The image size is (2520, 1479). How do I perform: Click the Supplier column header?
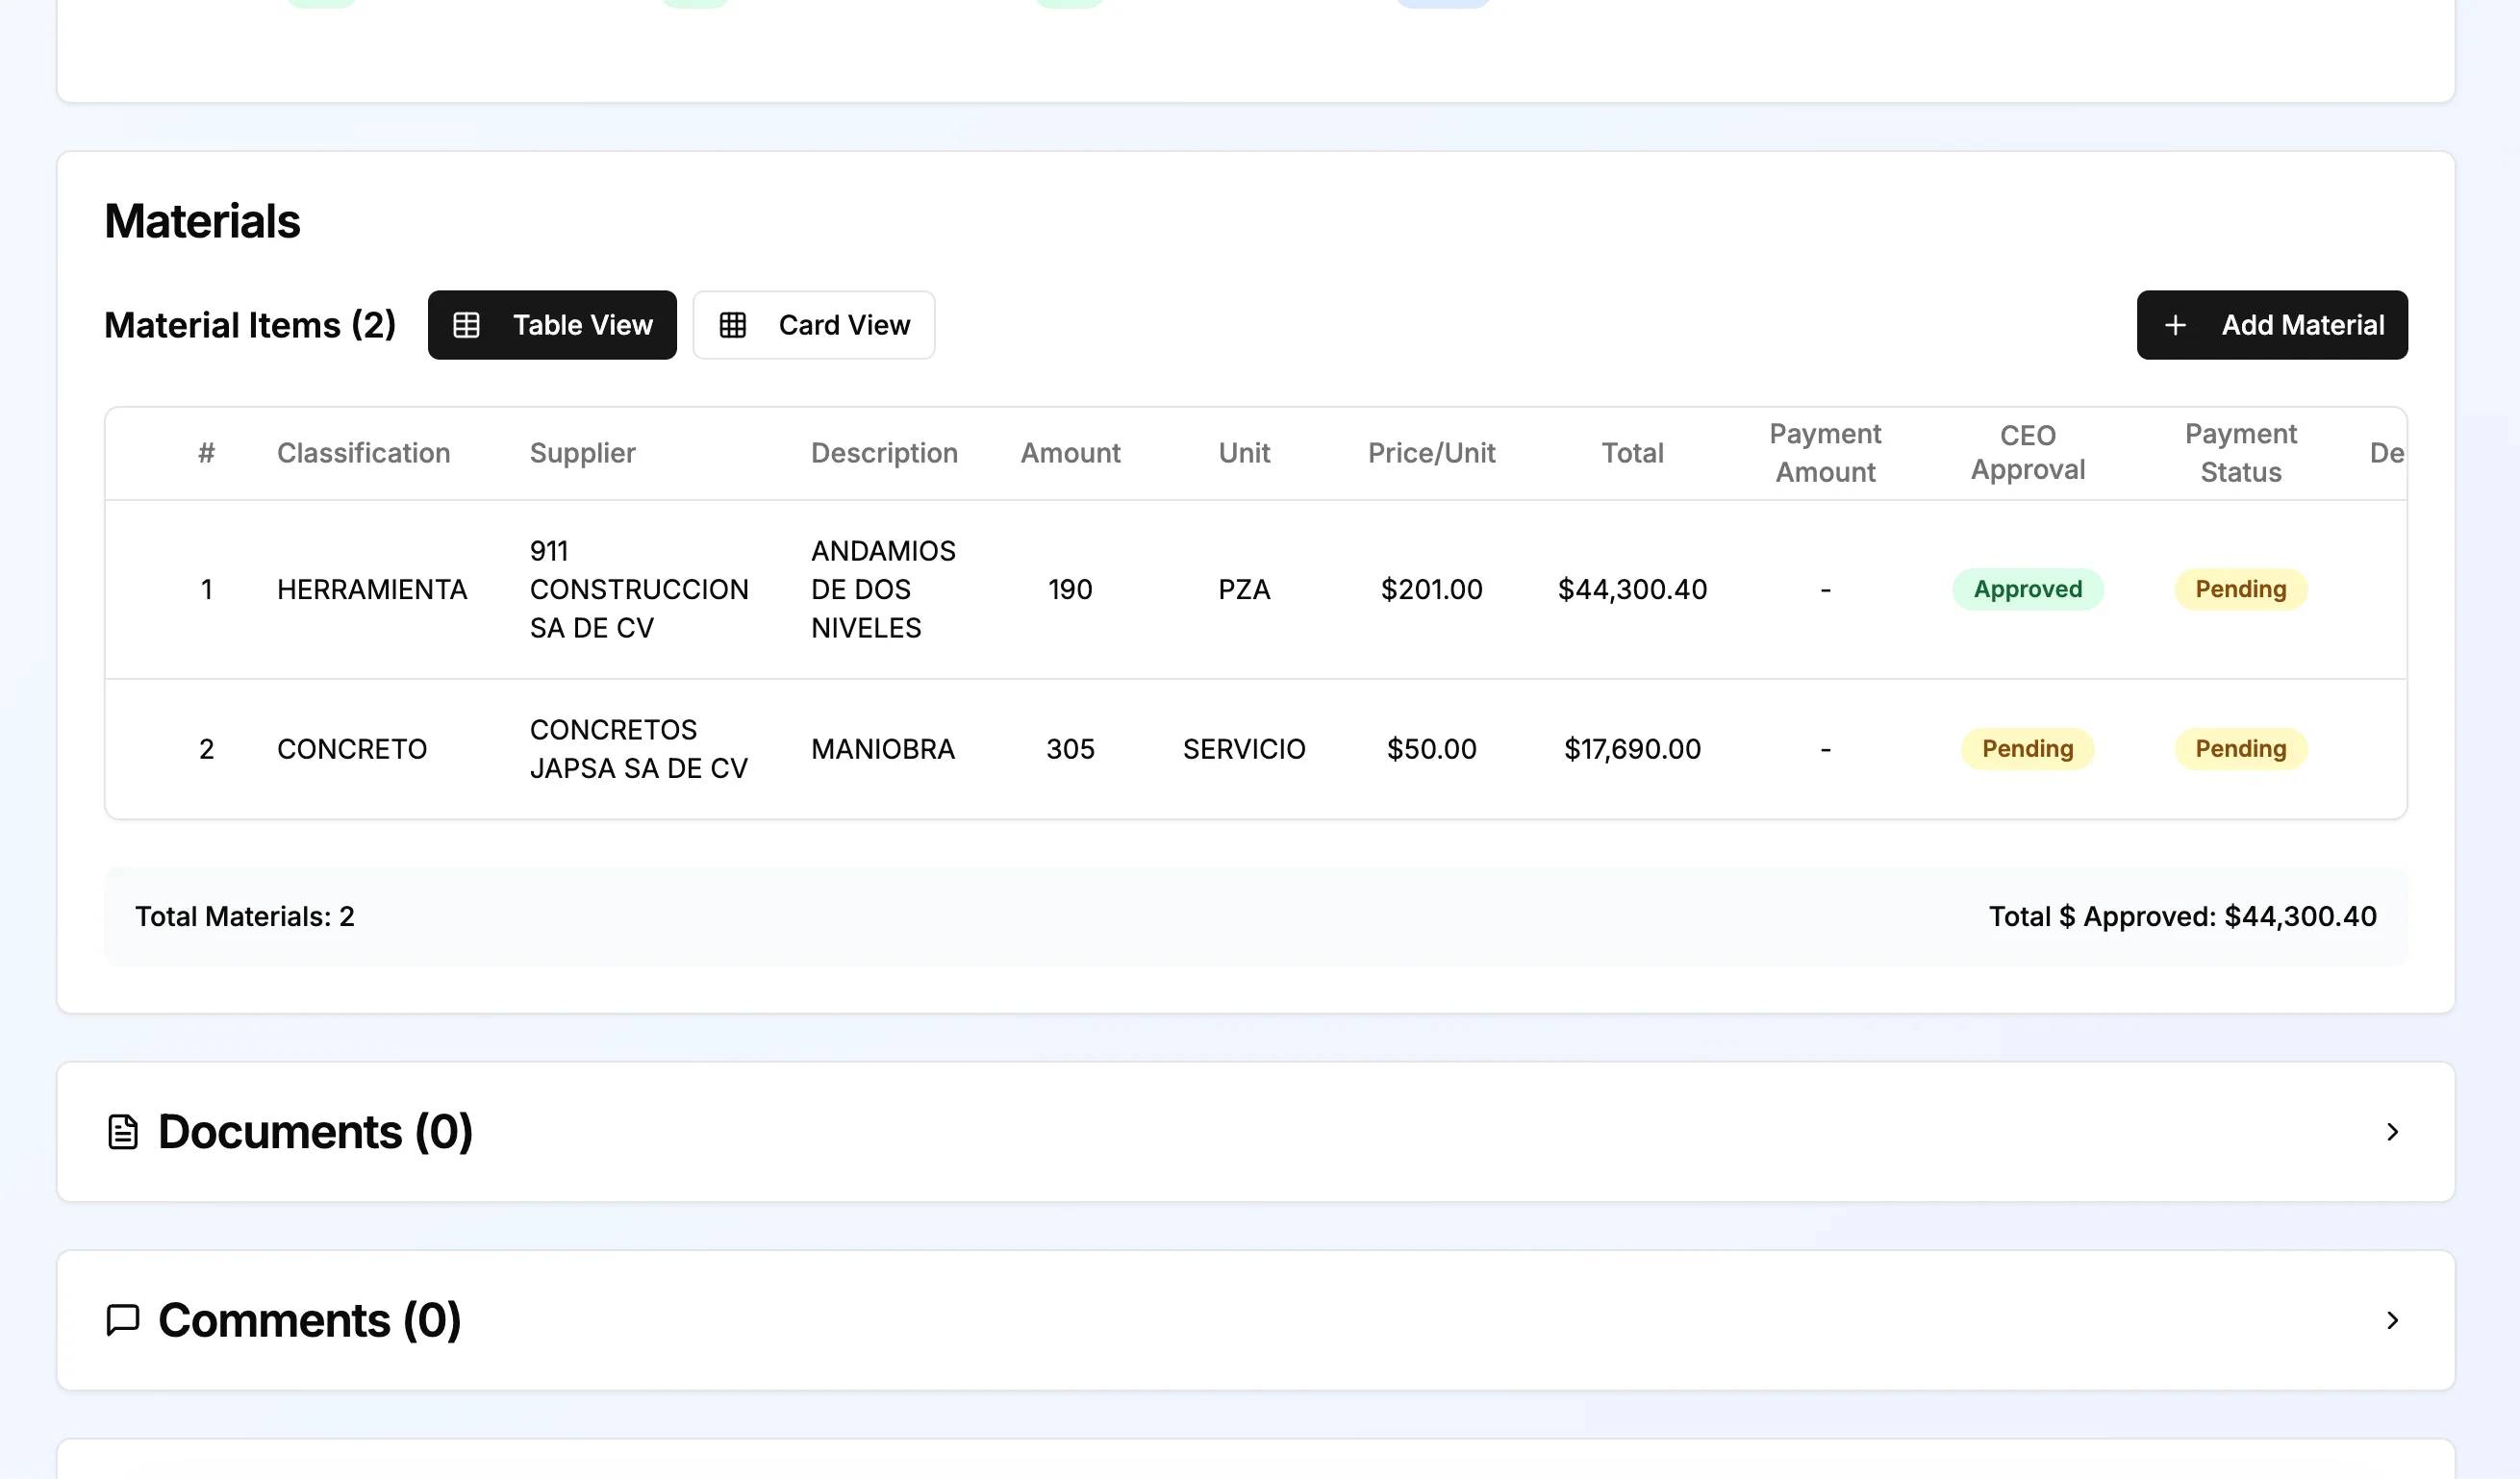pos(582,453)
